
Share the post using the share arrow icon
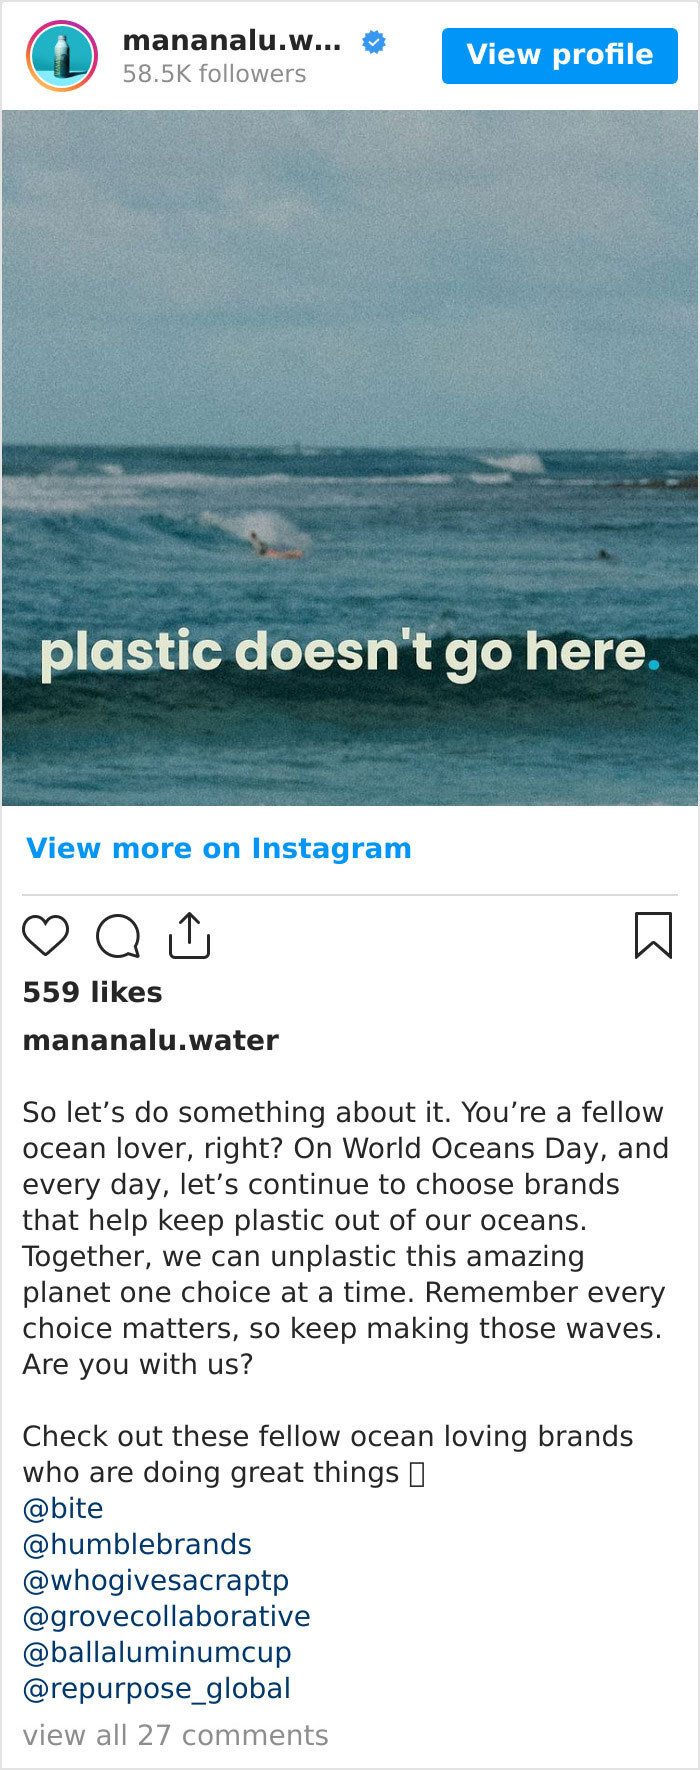point(189,936)
